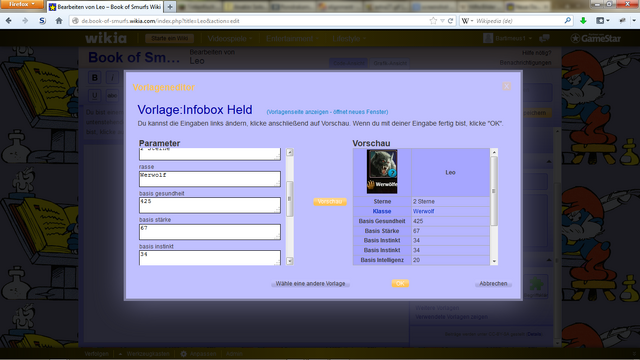
Task: Click the search magnifier icon
Action: coord(567,20)
